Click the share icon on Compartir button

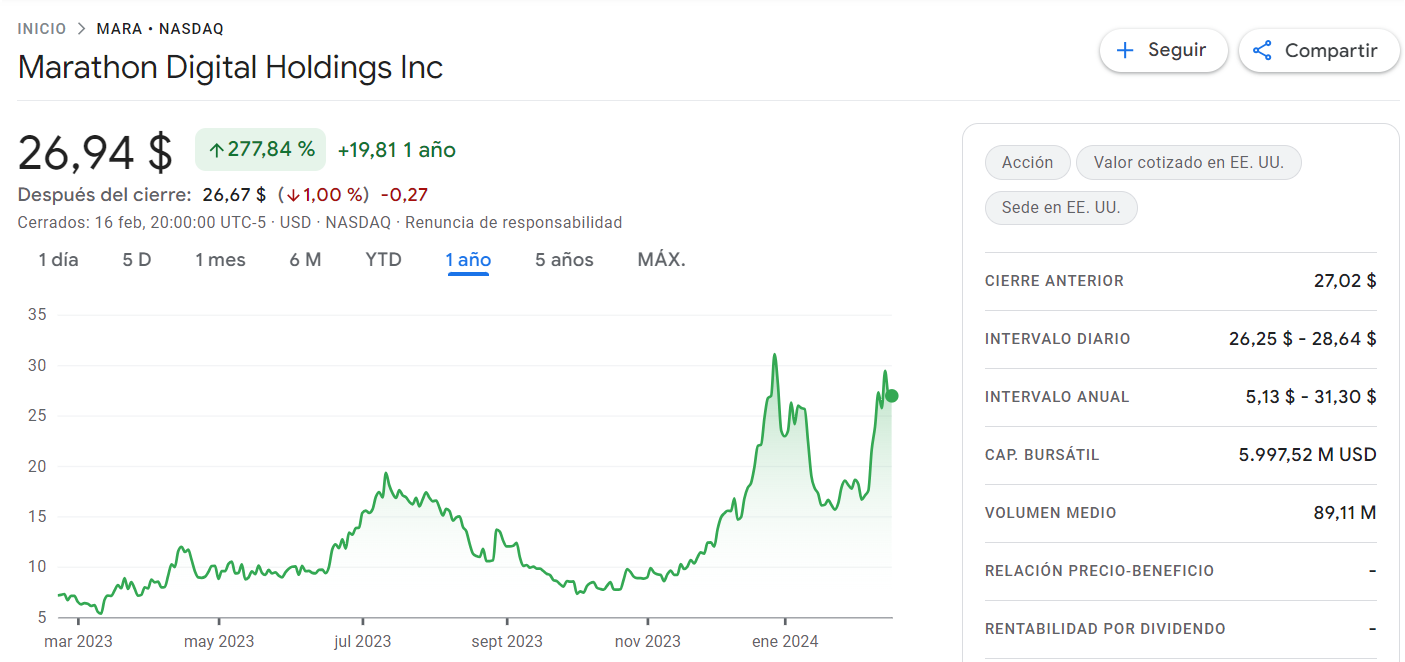(x=1262, y=50)
